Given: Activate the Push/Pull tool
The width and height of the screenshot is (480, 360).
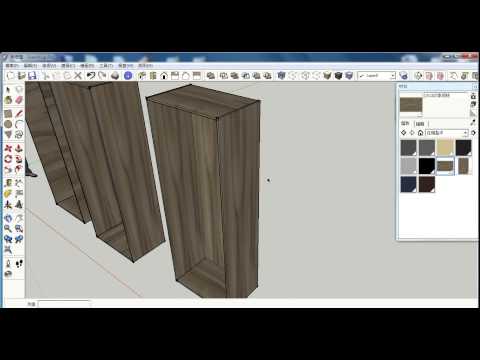Looking at the screenshot, I should 19,148.
